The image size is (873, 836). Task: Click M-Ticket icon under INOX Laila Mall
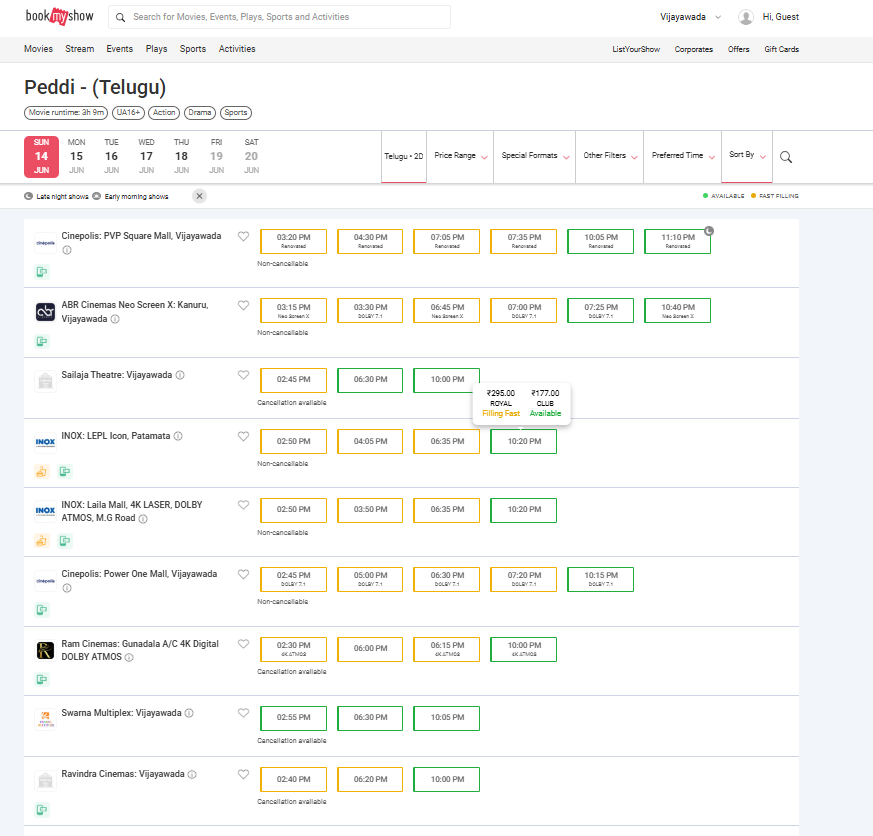click(65, 540)
